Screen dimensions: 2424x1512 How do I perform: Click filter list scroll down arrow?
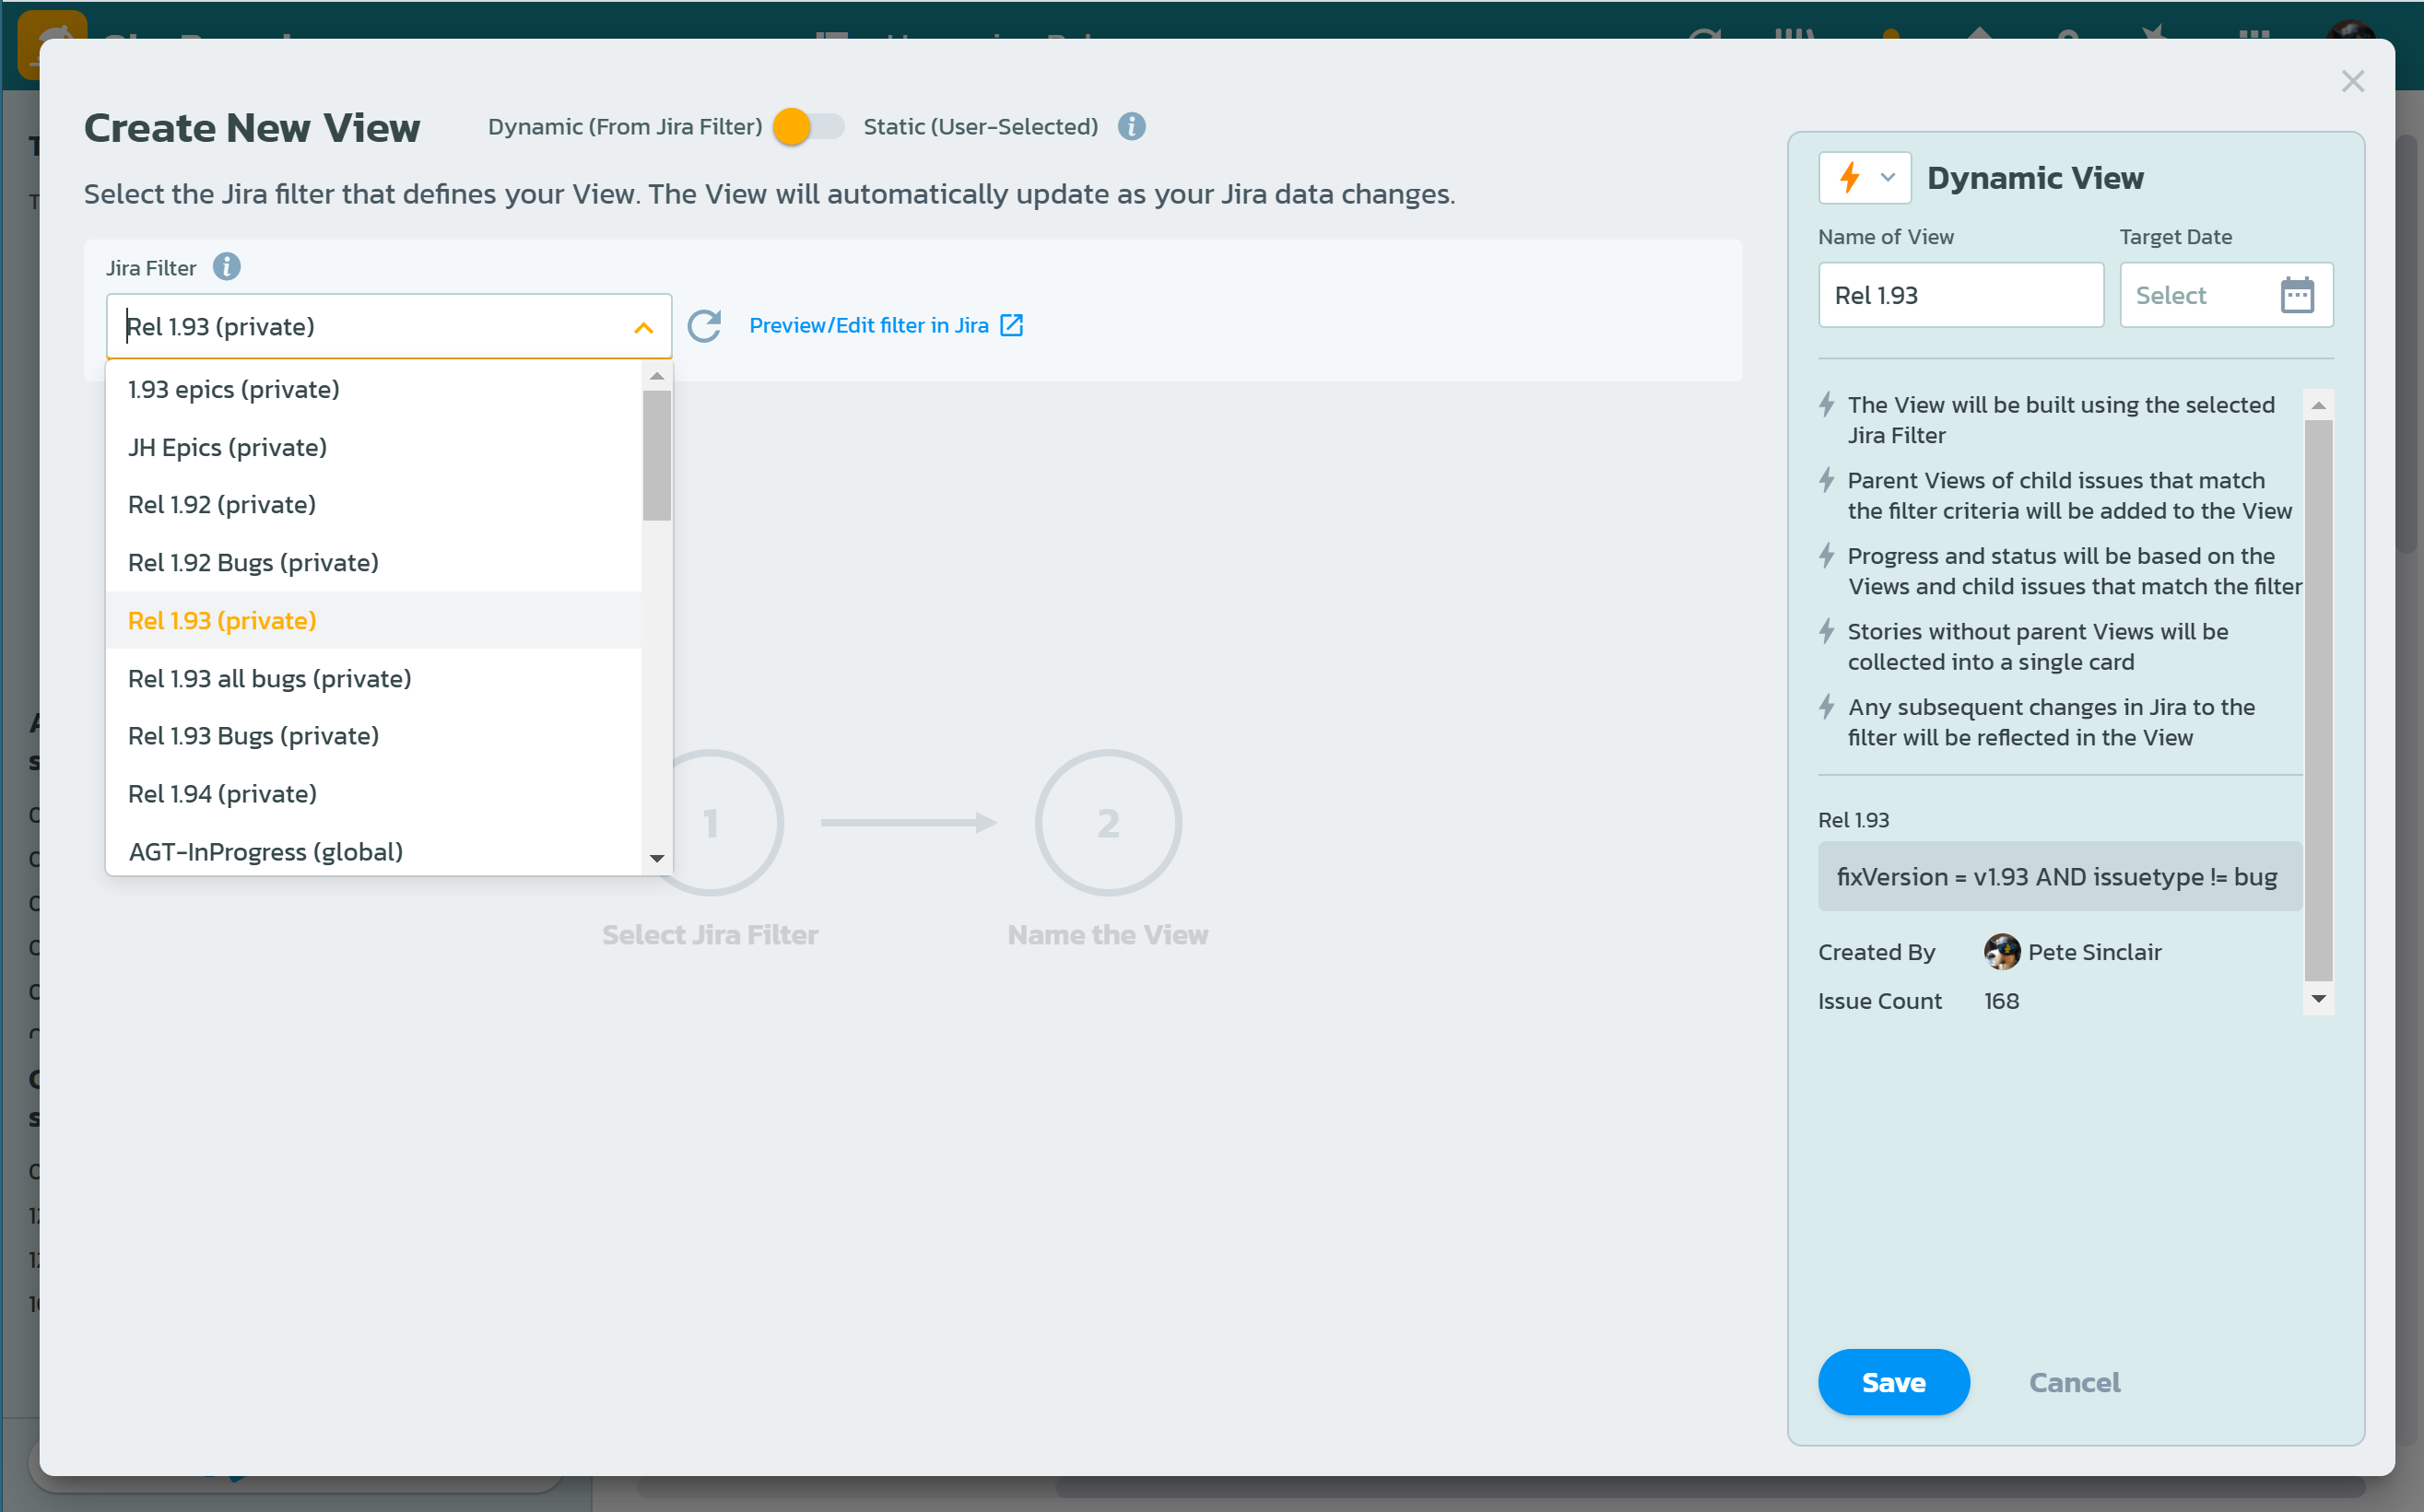[x=657, y=858]
